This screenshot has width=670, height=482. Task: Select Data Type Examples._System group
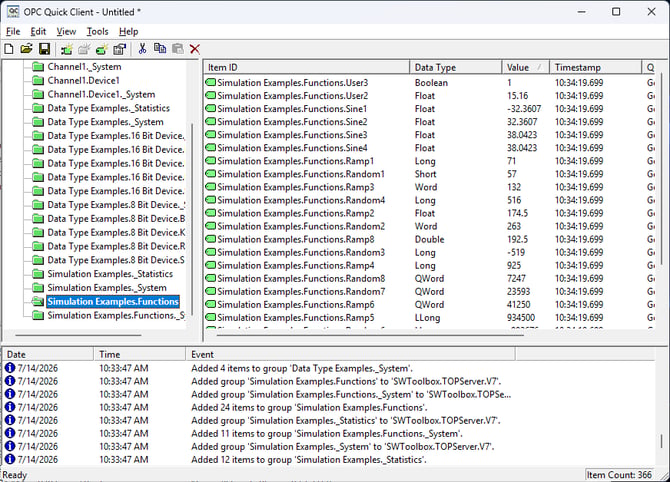point(105,122)
